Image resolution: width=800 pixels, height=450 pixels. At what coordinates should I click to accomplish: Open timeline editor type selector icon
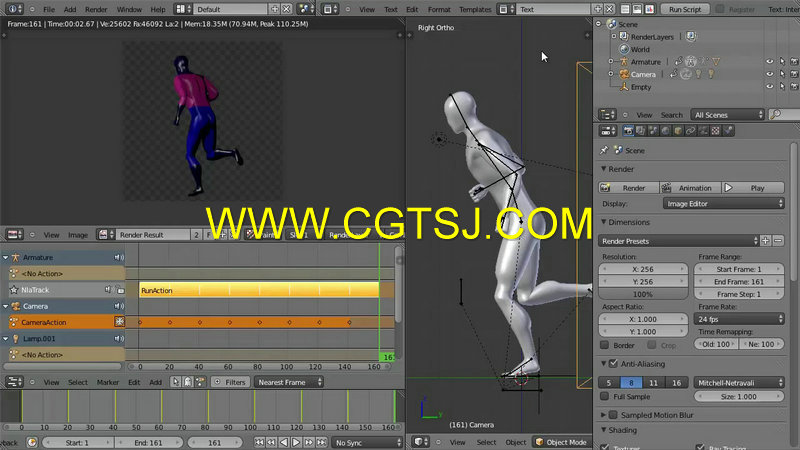(14, 382)
